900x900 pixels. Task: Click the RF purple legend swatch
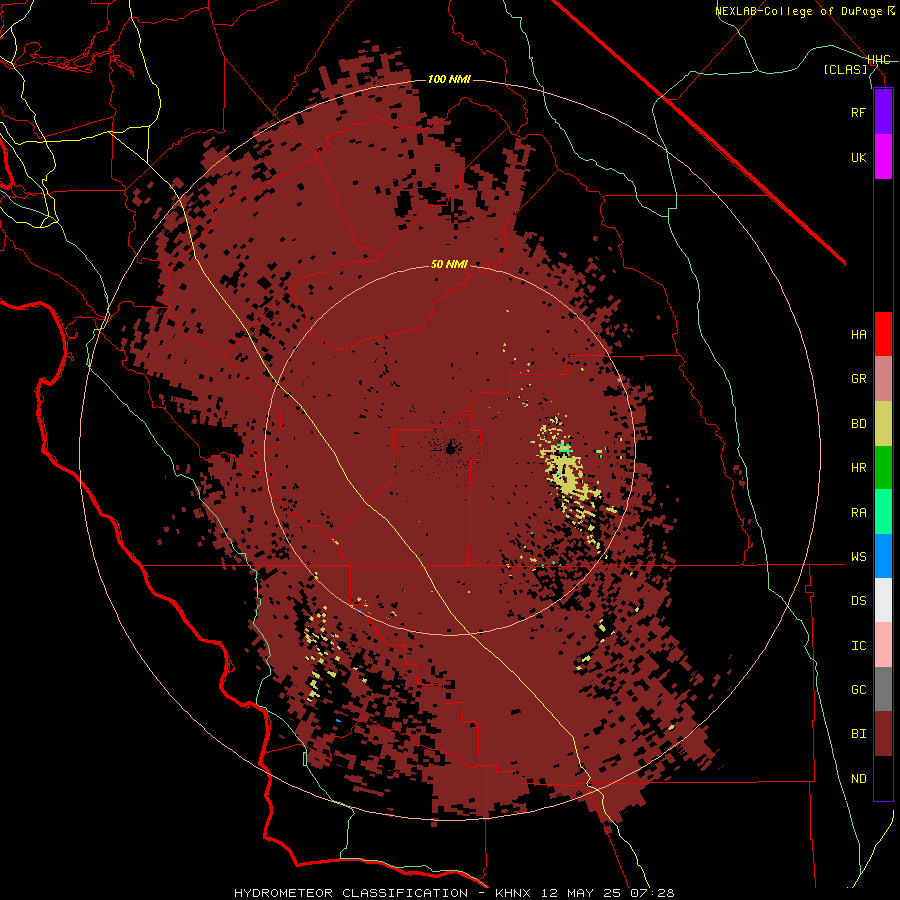point(883,112)
